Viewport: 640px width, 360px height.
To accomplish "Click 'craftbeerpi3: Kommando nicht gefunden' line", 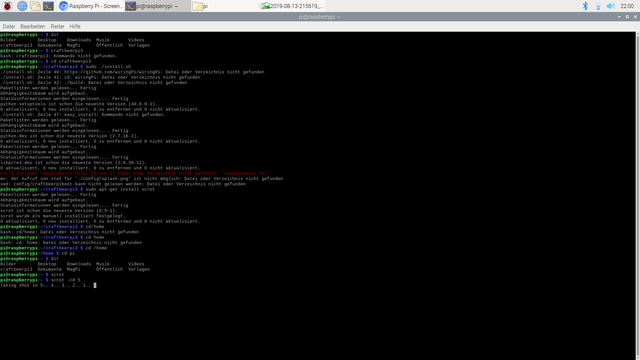I will click(59, 56).
